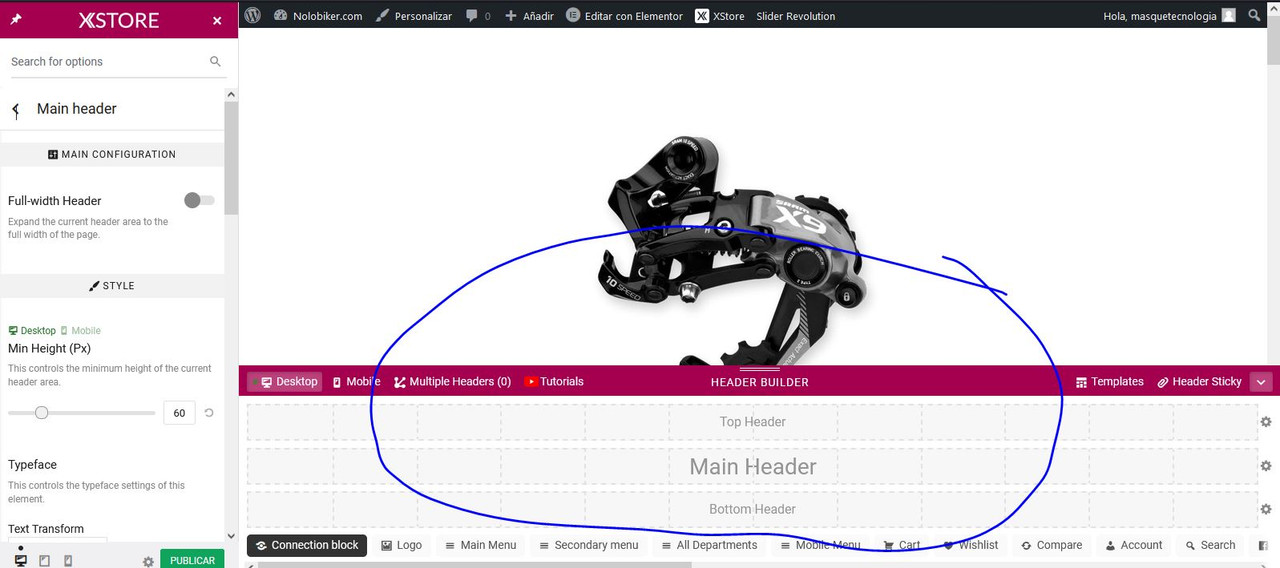The height and width of the screenshot is (568, 1280).
Task: Open the WordPress logo menu
Action: point(253,15)
